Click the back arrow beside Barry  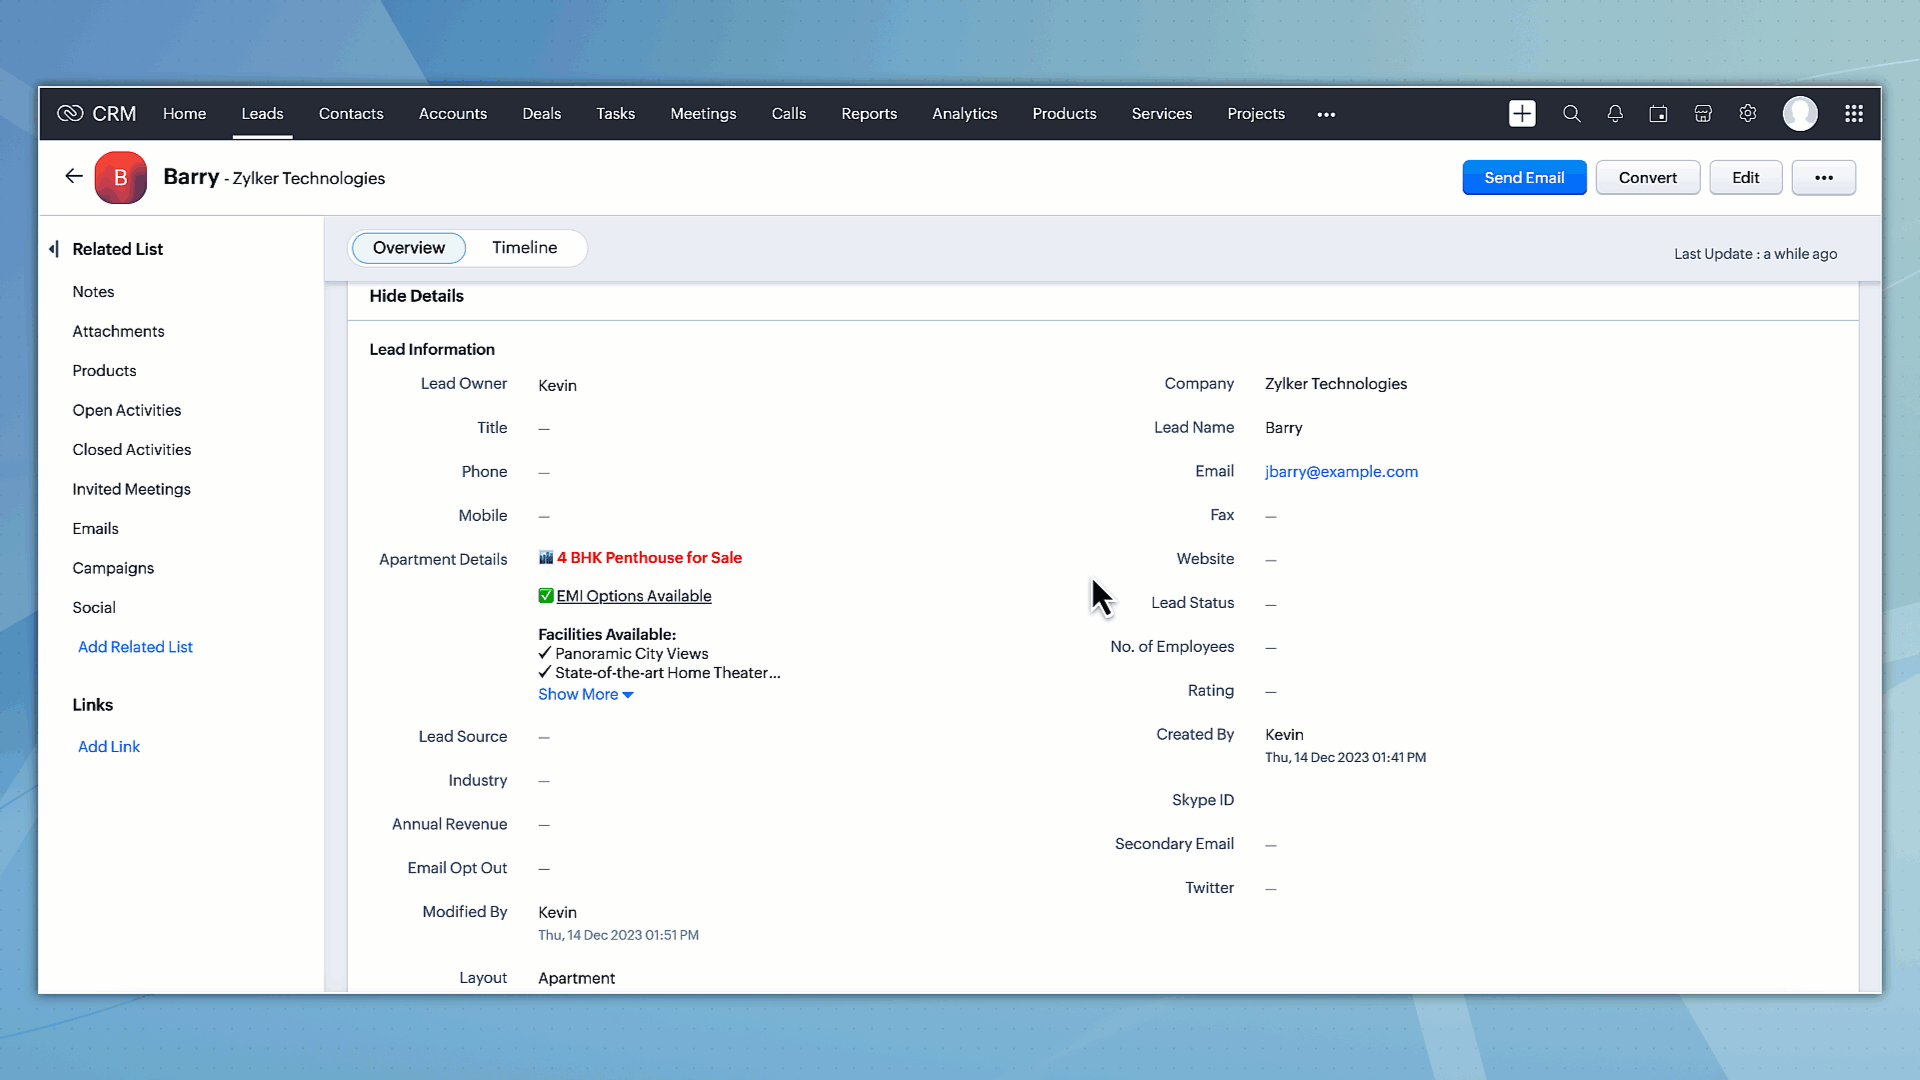pos(74,177)
